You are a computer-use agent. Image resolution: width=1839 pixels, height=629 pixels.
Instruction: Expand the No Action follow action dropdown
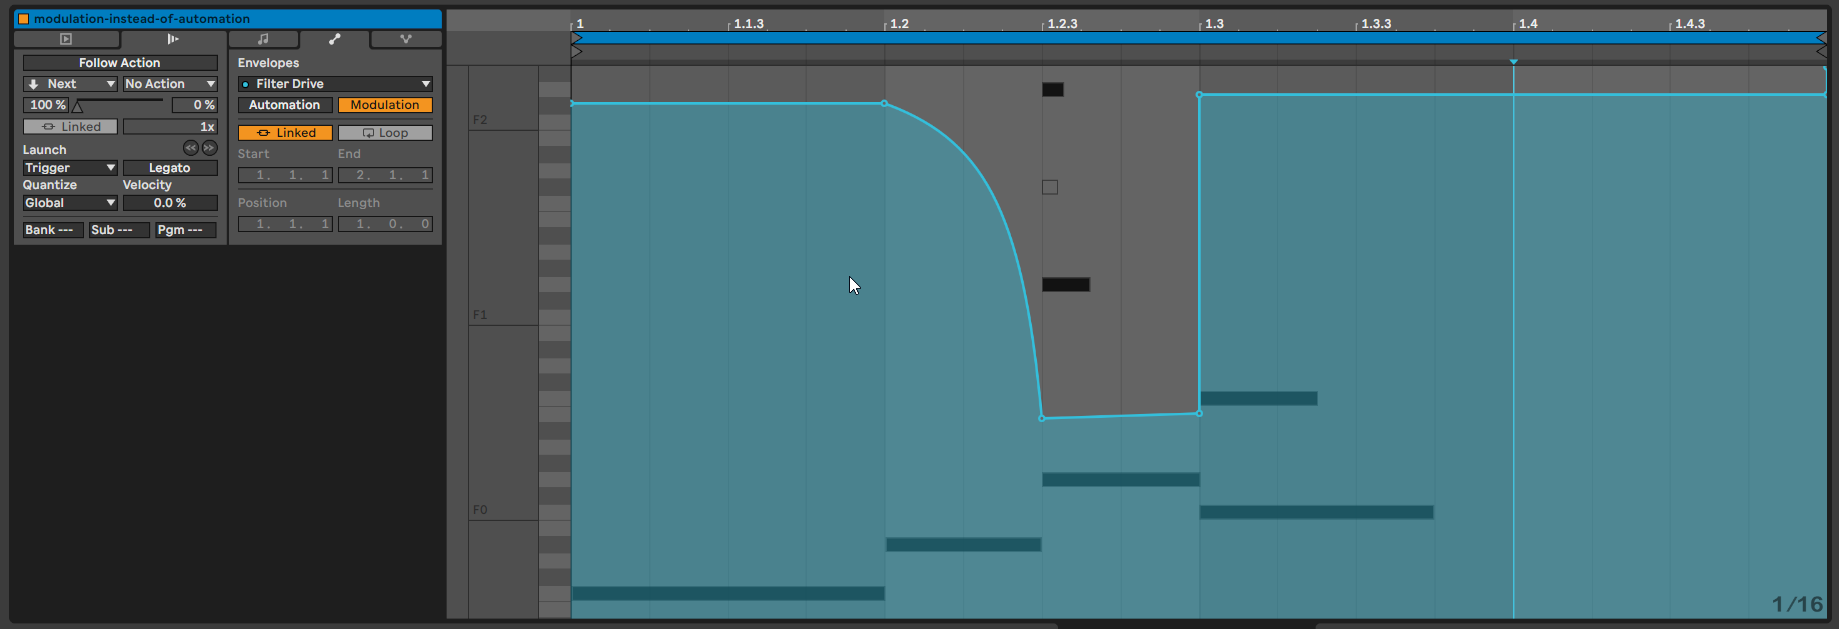169,84
